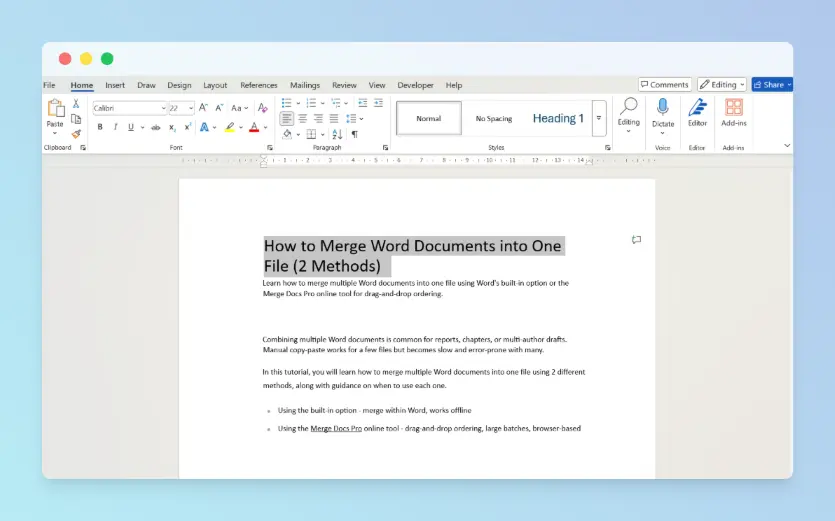Switch to the Layout tab

point(215,85)
